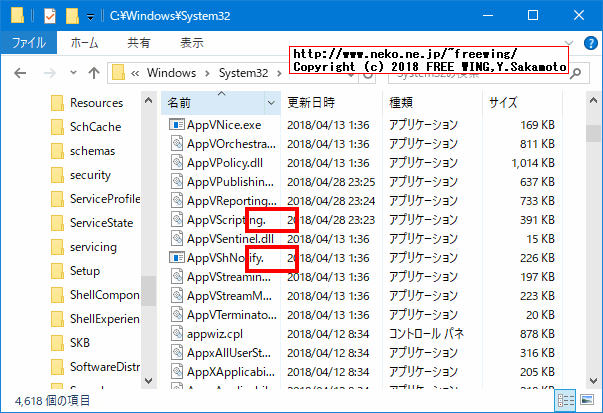
Task: Select the ServiceProfile folder in the tree
Action: (95, 199)
